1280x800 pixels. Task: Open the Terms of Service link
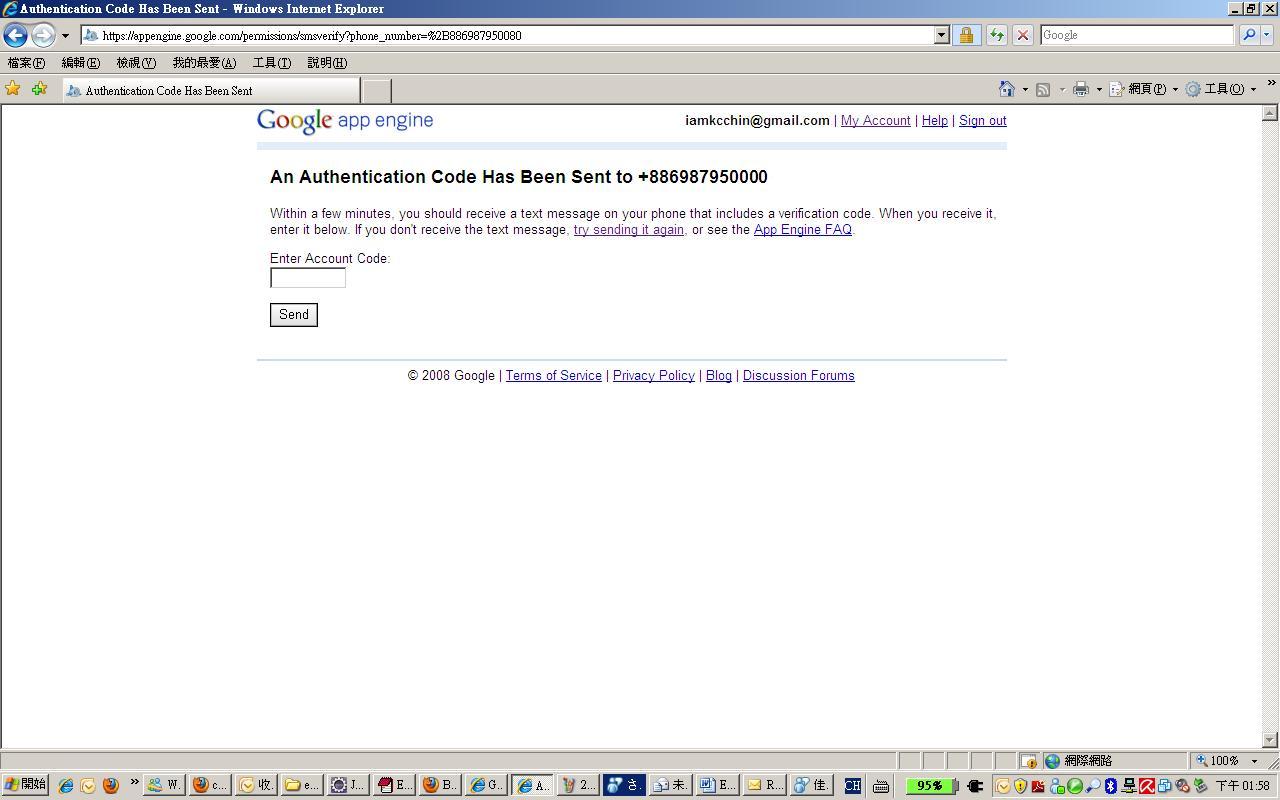tap(554, 376)
